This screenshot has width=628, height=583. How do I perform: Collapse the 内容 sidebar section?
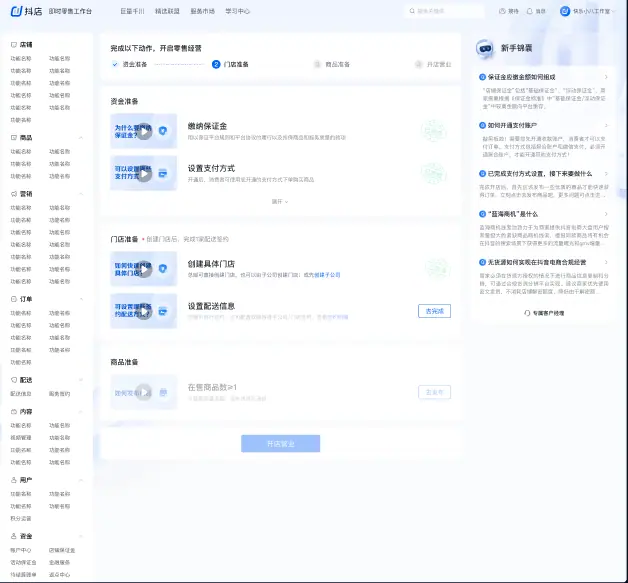click(81, 412)
